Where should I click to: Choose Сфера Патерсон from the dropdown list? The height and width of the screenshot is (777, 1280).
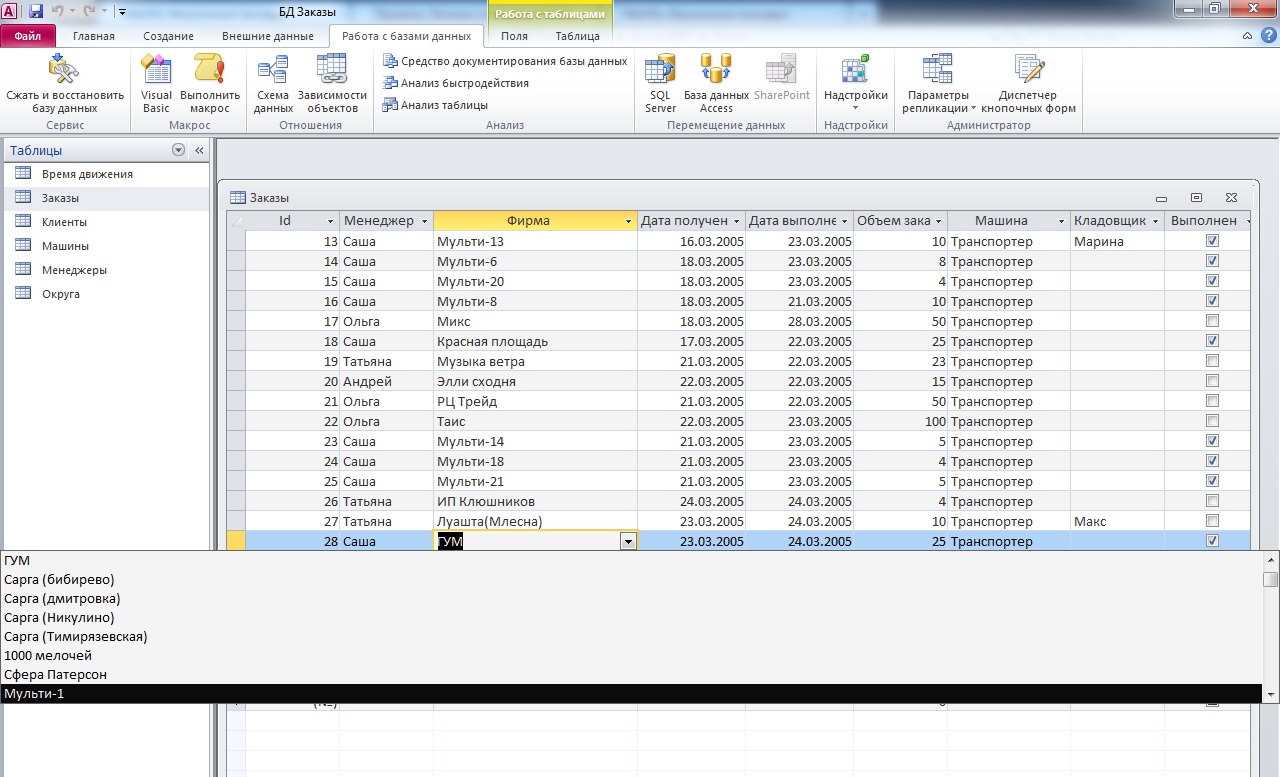coord(631,674)
